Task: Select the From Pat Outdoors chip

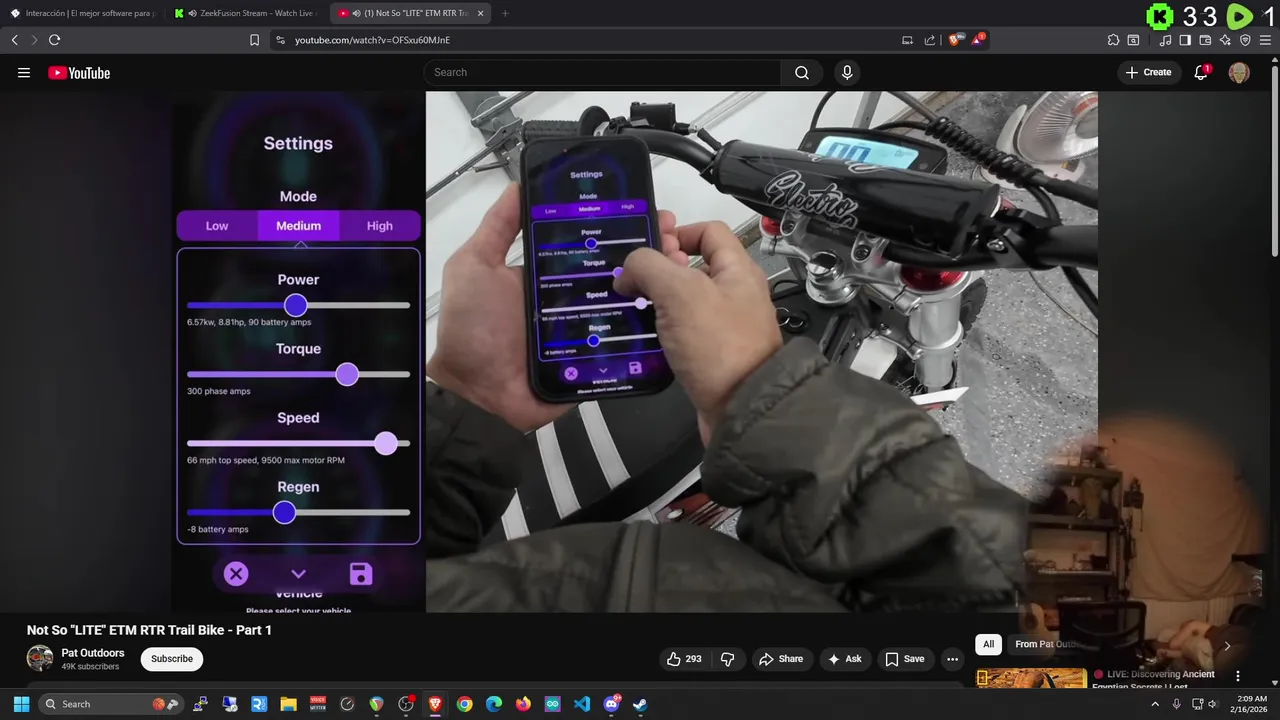Action: pyautogui.click(x=1046, y=645)
